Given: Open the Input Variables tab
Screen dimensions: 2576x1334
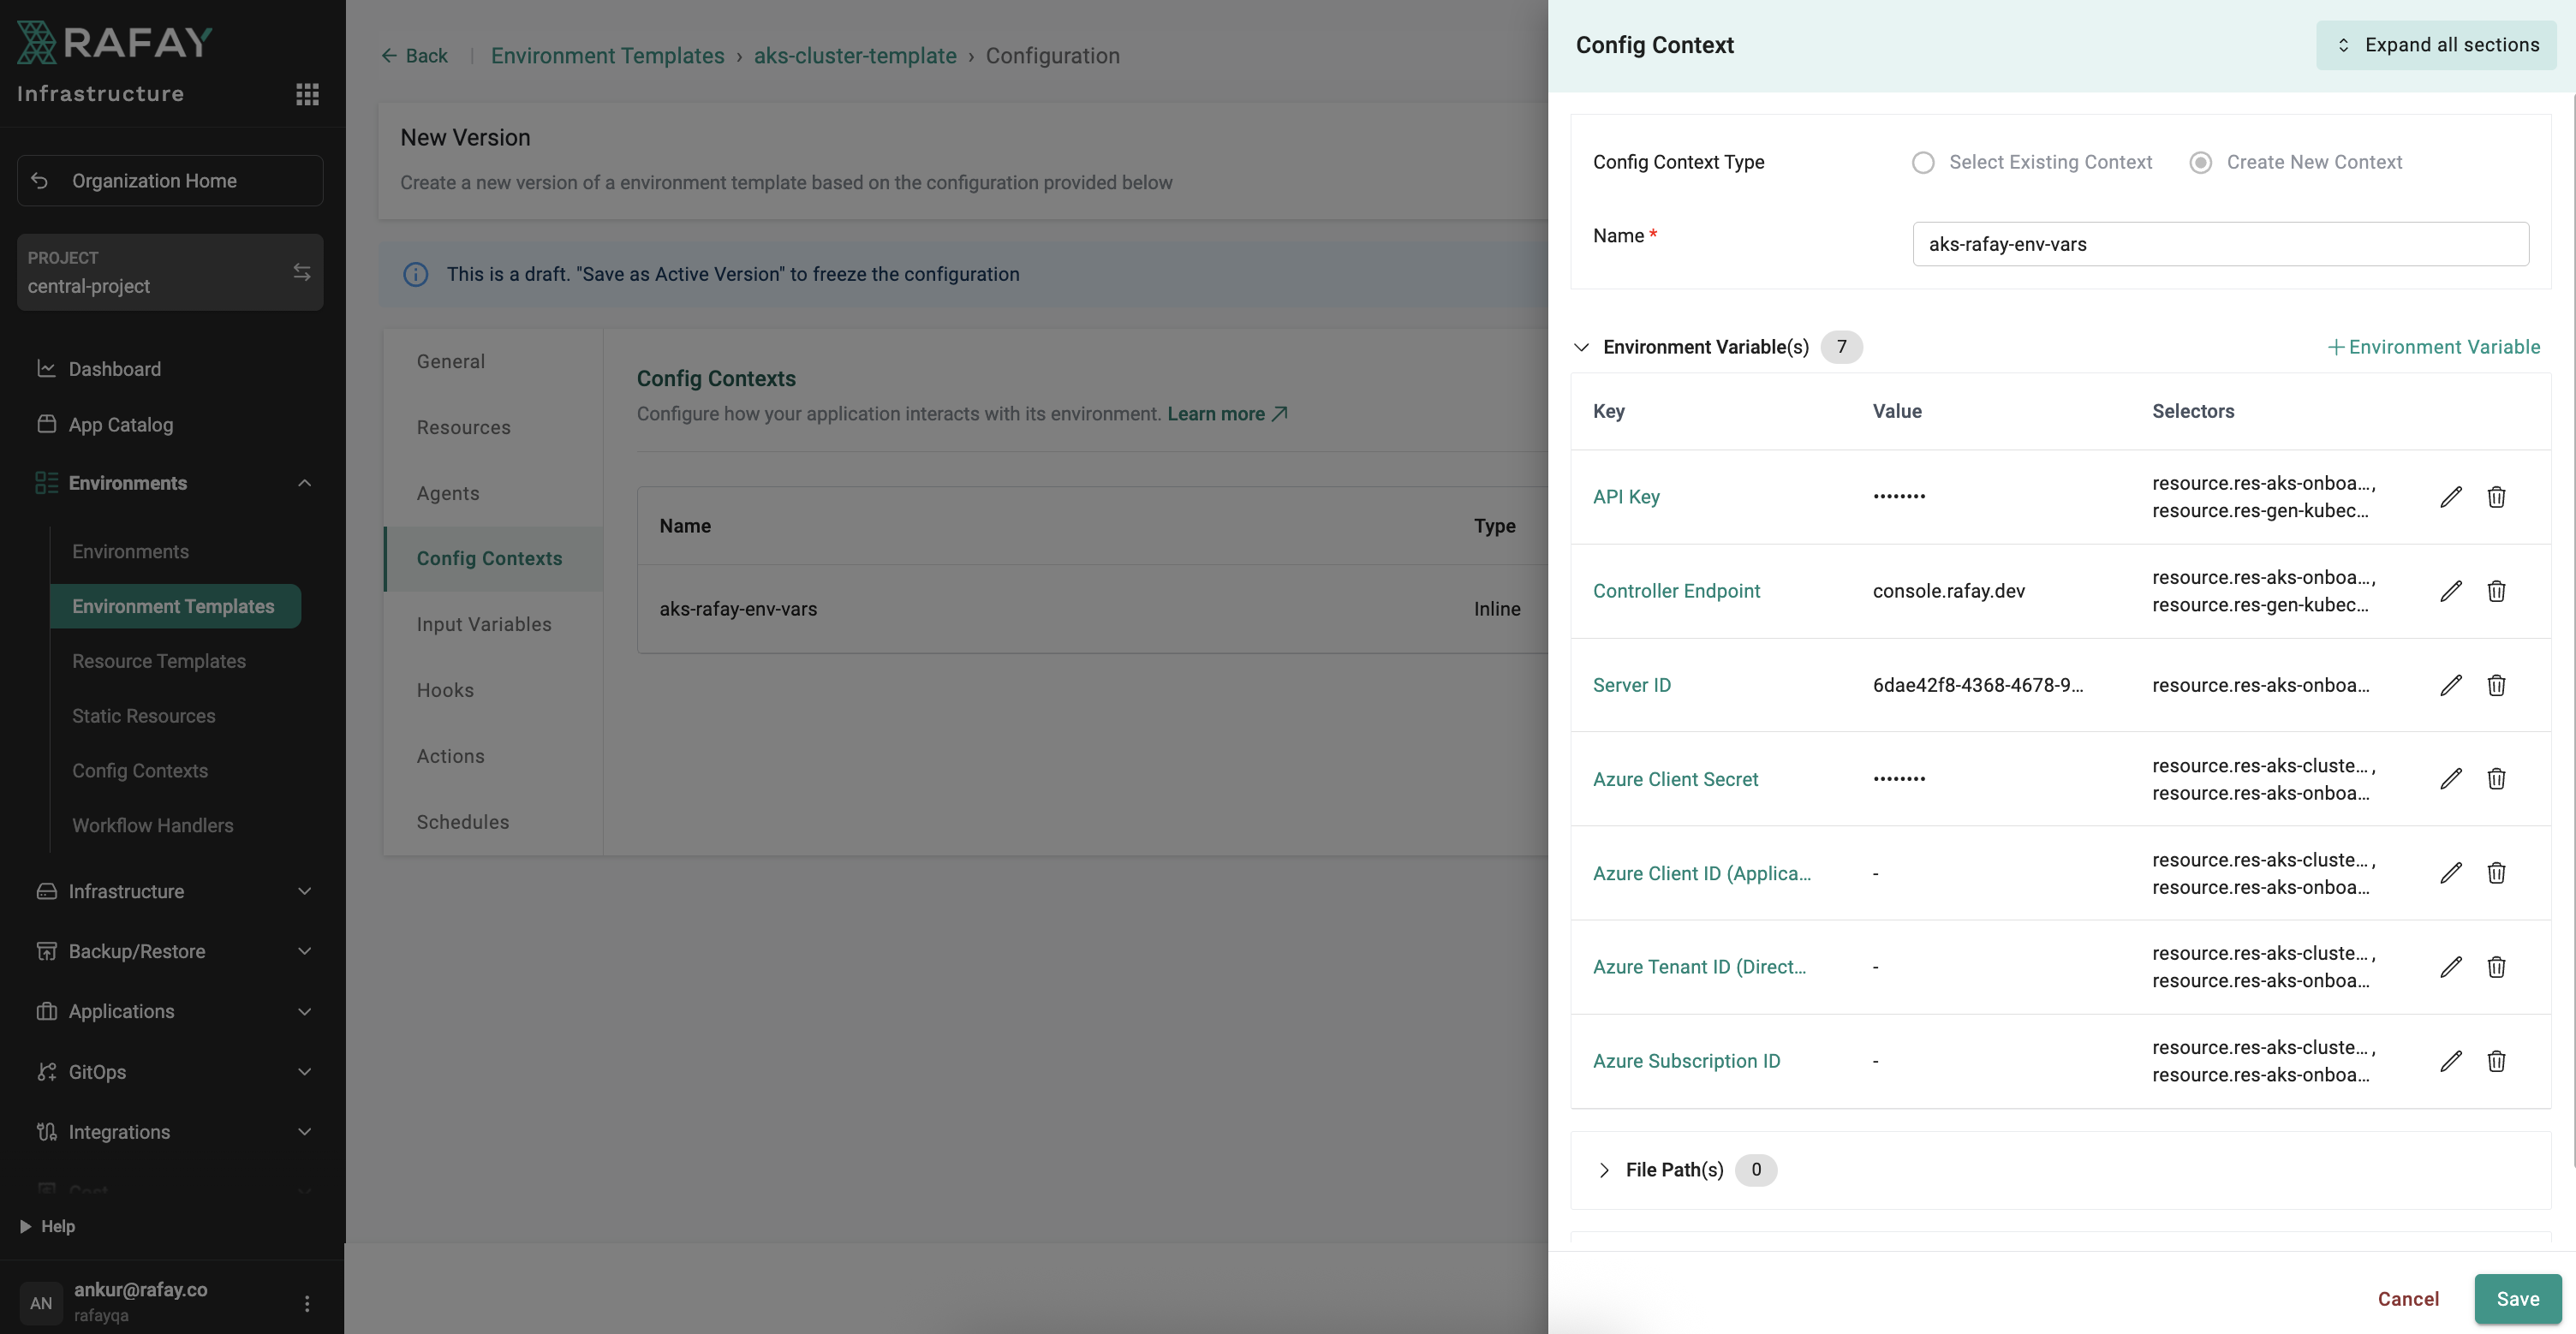Looking at the screenshot, I should (484, 624).
